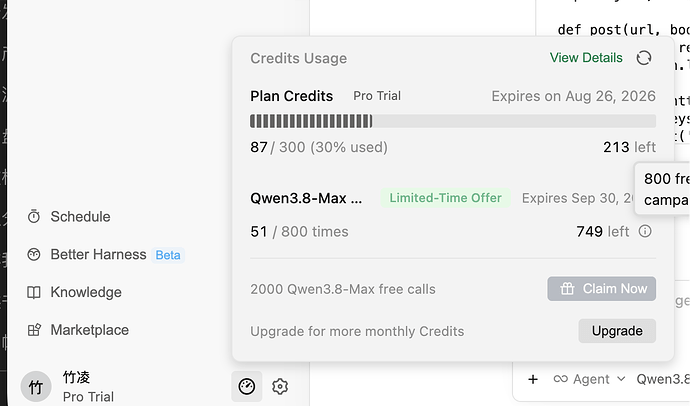
Task: Click the user avatar for 竹凌
Action: tap(36, 387)
